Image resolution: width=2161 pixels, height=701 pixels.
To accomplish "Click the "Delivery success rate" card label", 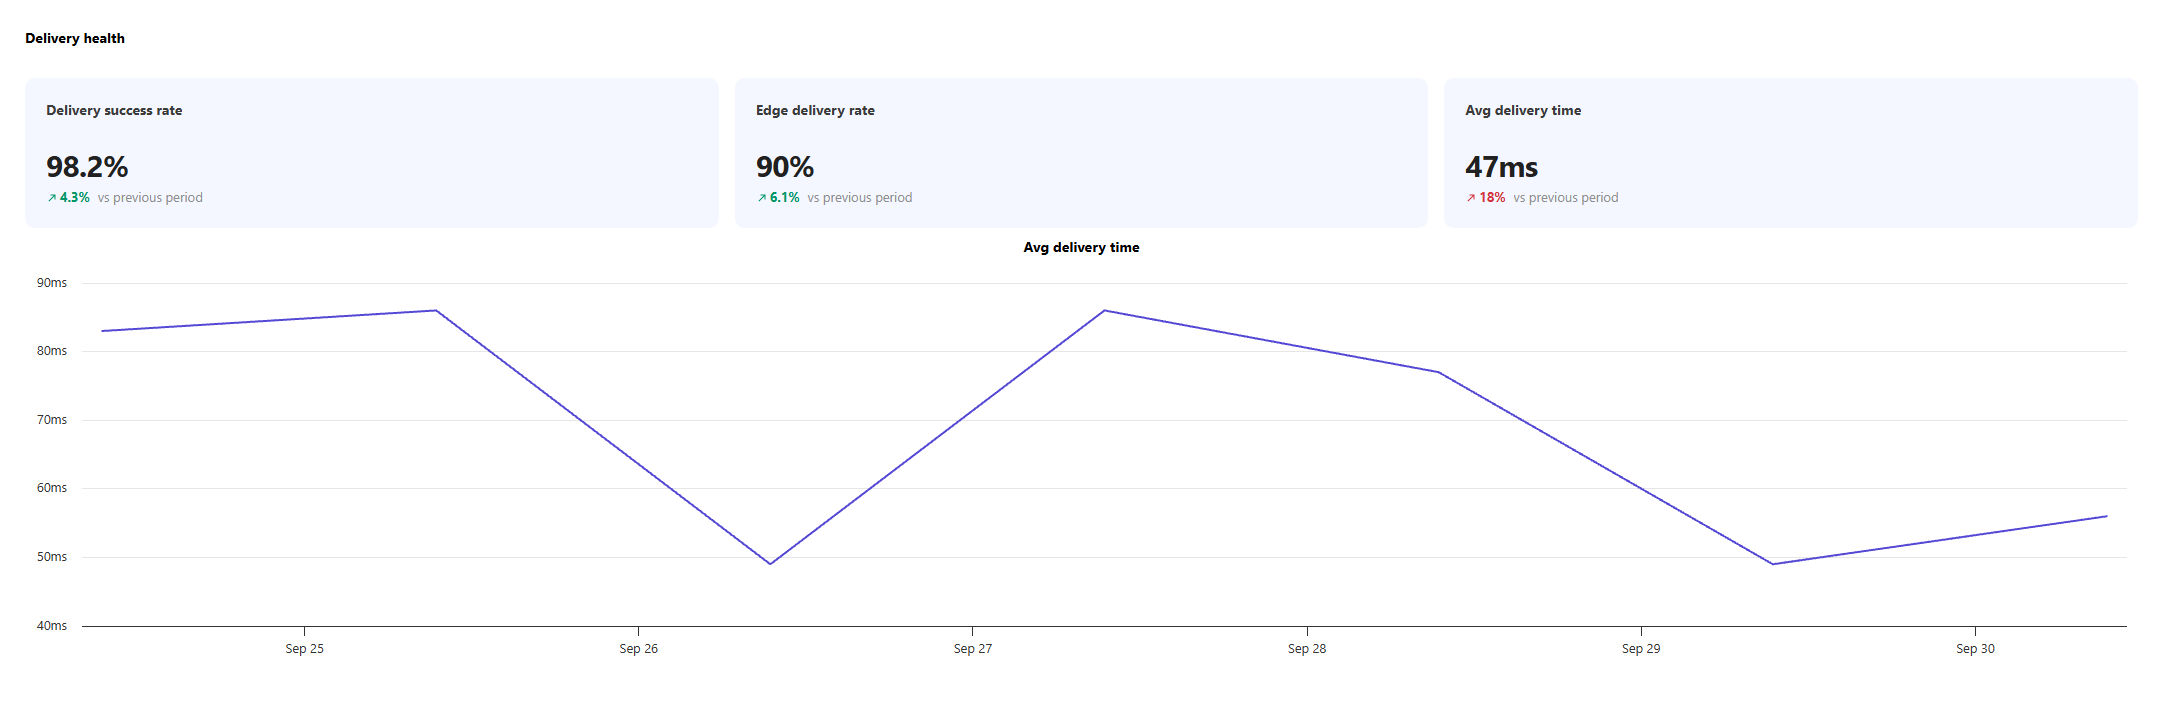I will [x=114, y=111].
